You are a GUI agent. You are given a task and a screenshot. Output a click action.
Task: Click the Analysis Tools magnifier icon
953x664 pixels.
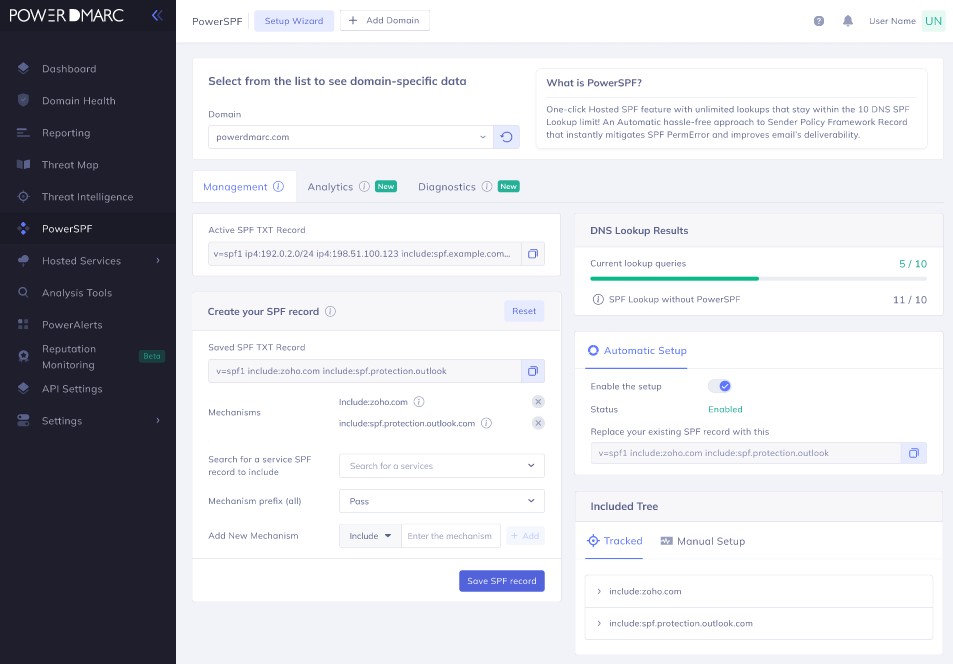(23, 292)
